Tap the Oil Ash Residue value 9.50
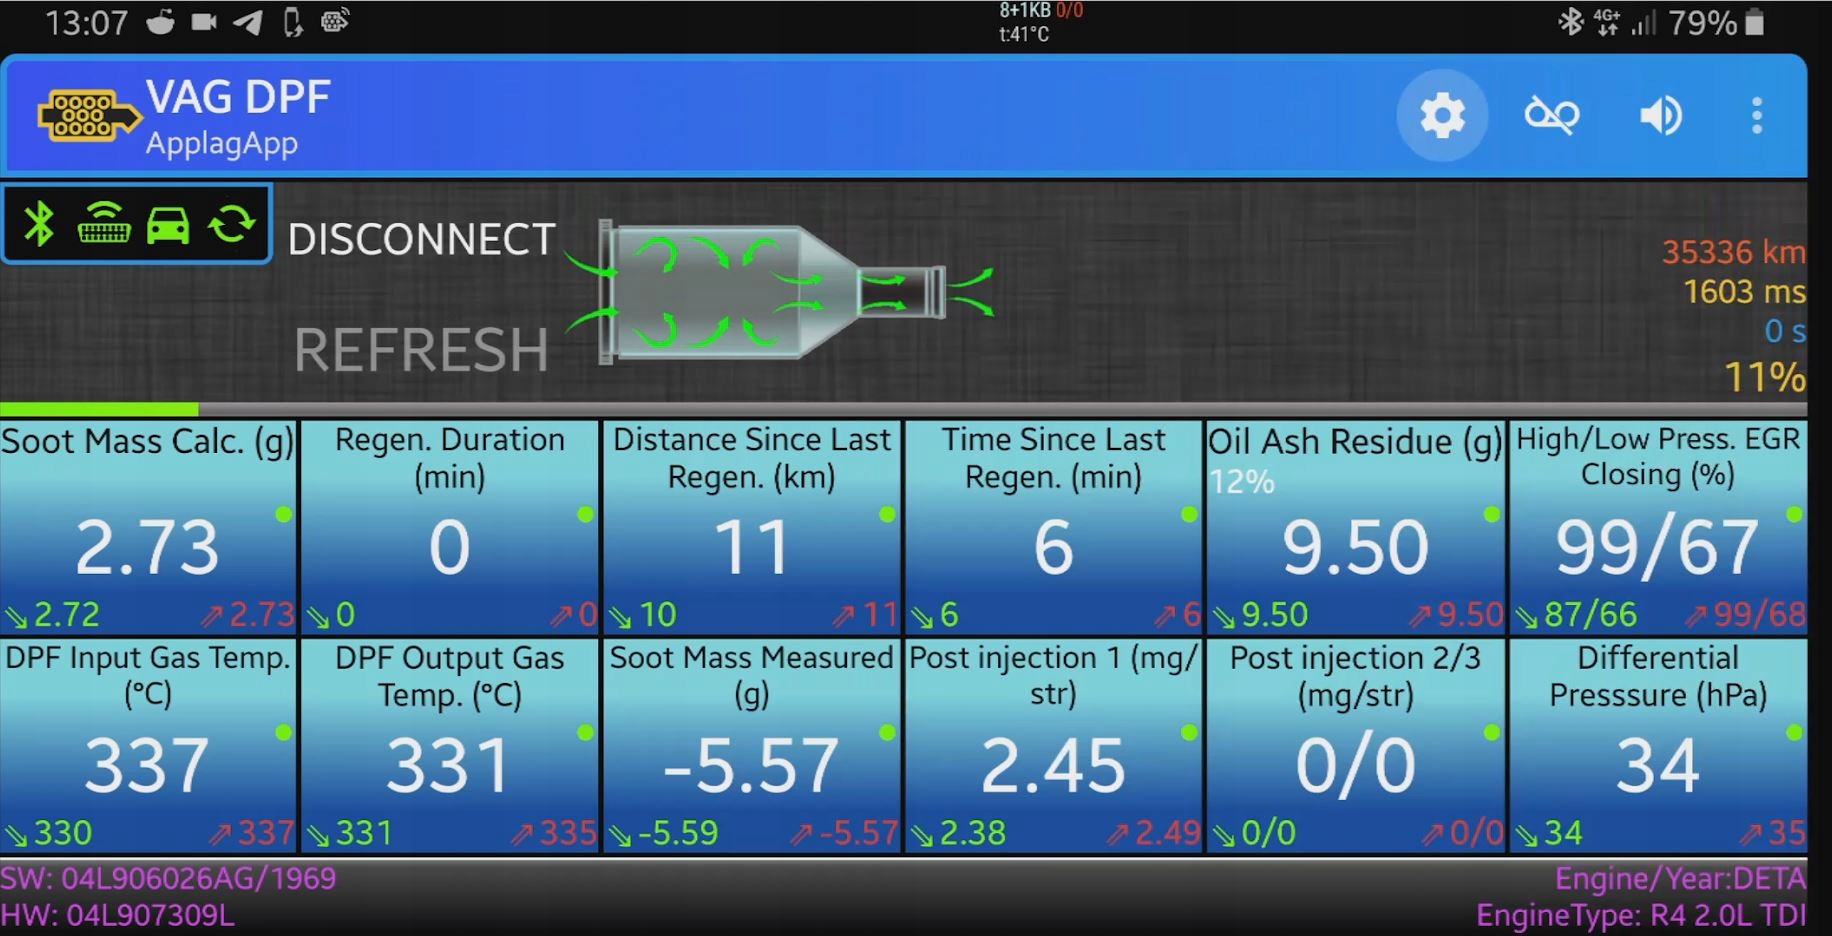This screenshot has height=936, width=1832. click(1355, 548)
